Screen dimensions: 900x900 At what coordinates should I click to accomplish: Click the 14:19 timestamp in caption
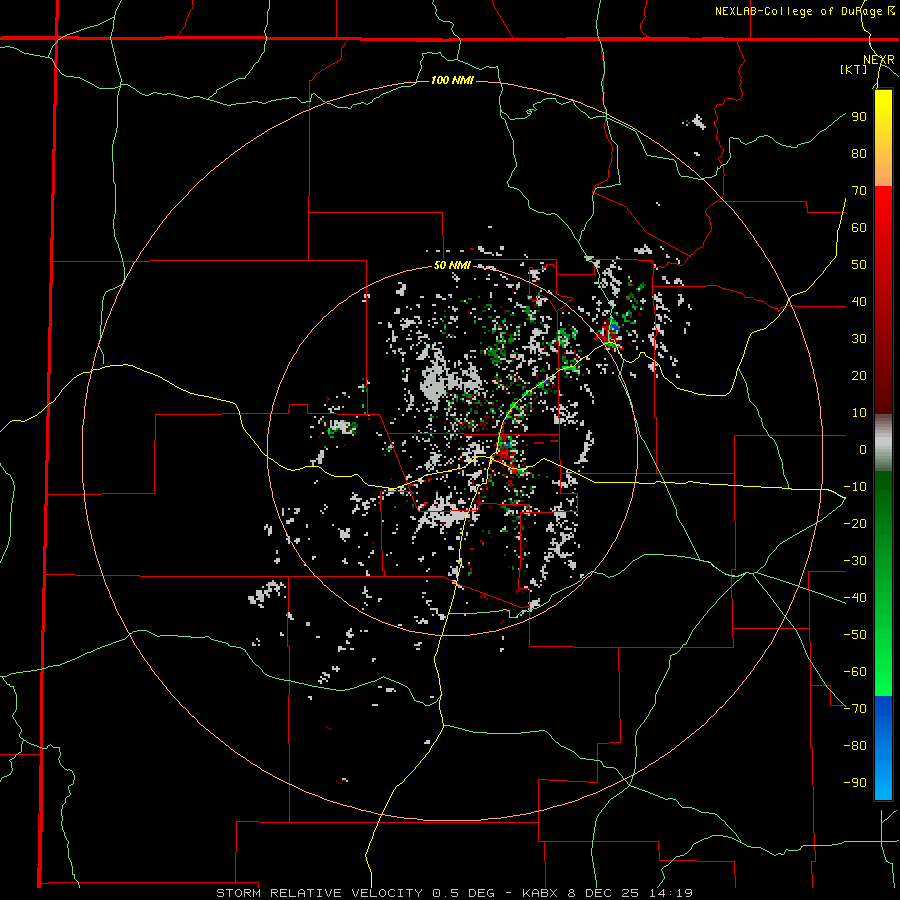tap(671, 893)
